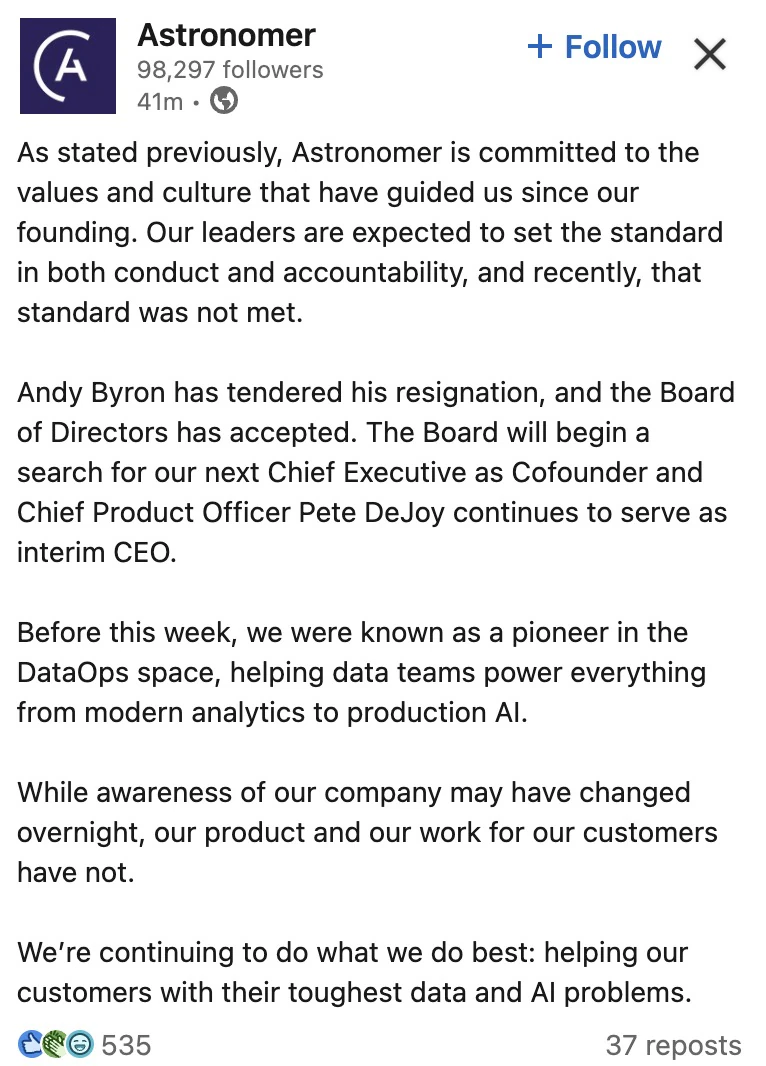The width and height of the screenshot is (766, 1066).
Task: Click the paragraph starting "As stated previously"
Action: [370, 232]
